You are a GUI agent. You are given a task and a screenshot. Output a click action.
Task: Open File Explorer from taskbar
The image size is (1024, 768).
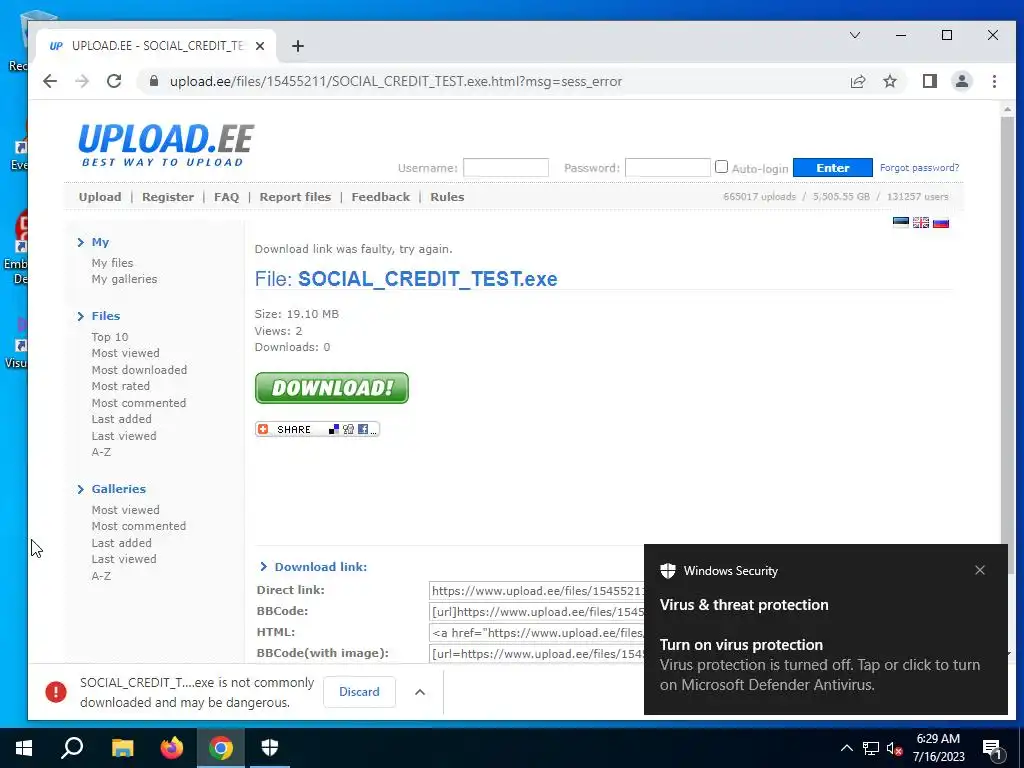point(122,748)
